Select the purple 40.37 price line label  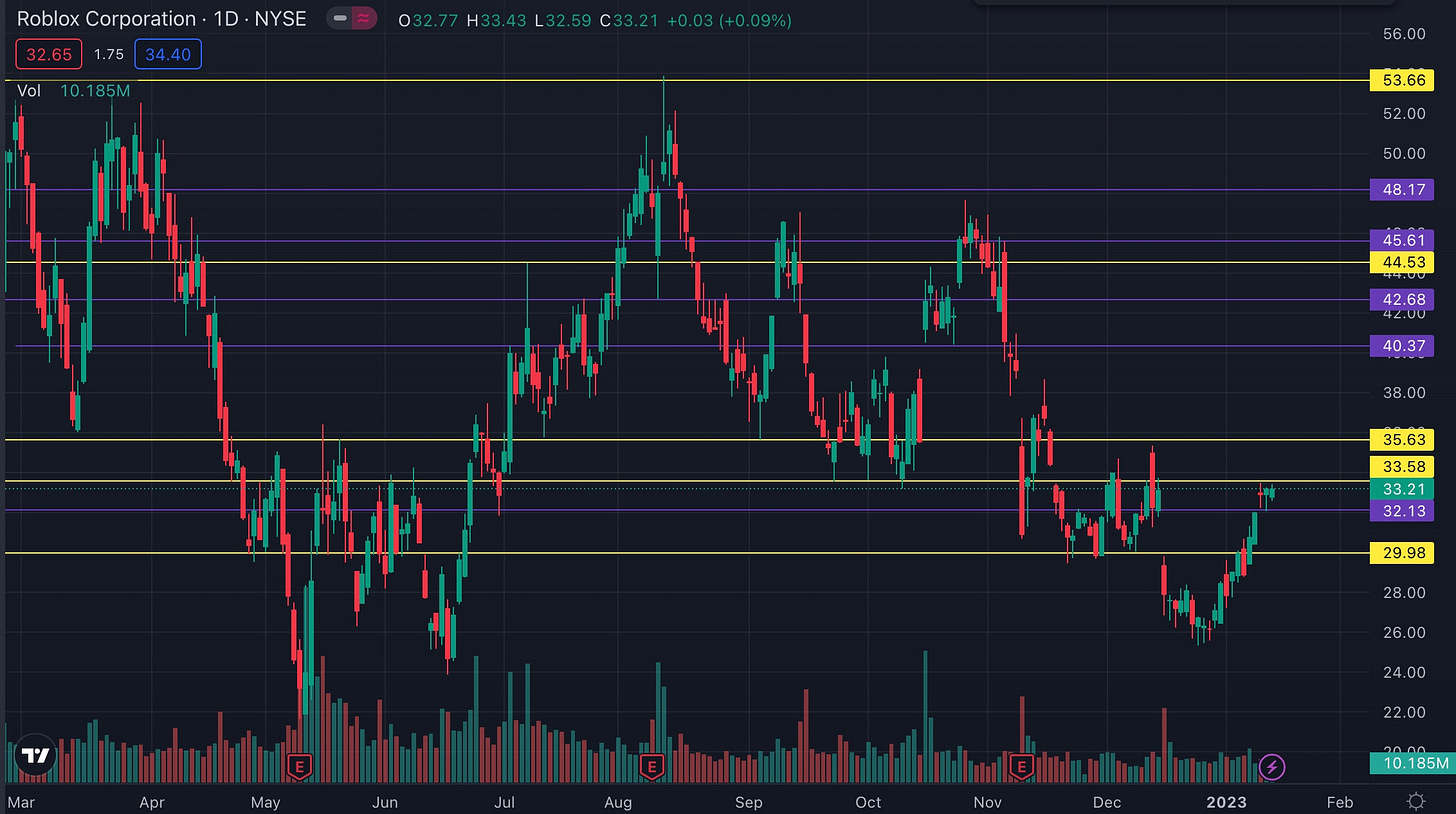1400,346
